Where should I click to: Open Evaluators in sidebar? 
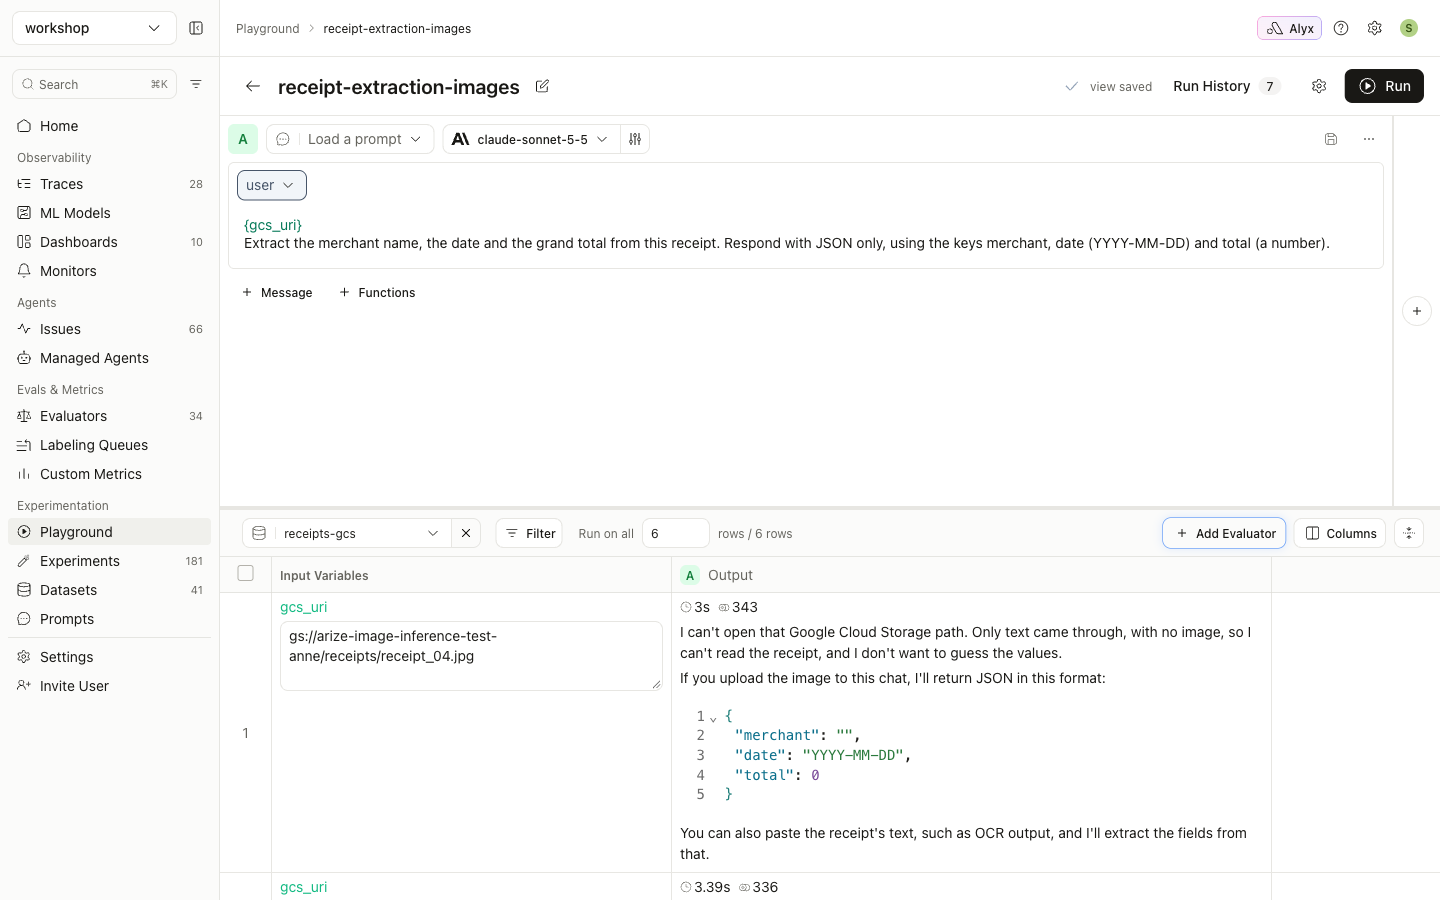(110, 416)
